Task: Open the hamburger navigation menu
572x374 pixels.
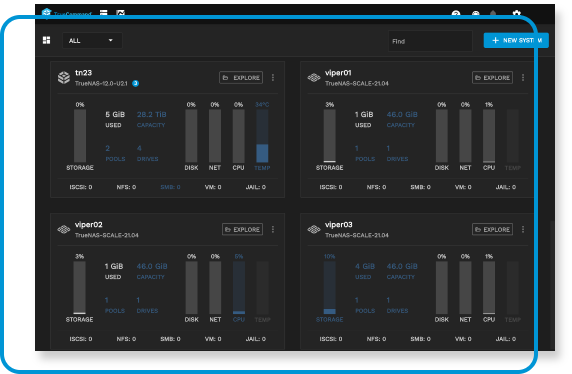Action: 104,13
